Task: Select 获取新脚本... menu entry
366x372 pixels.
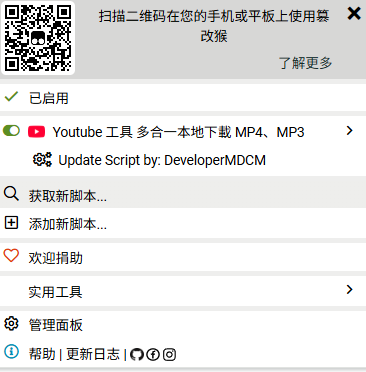Action: pyautogui.click(x=183, y=193)
